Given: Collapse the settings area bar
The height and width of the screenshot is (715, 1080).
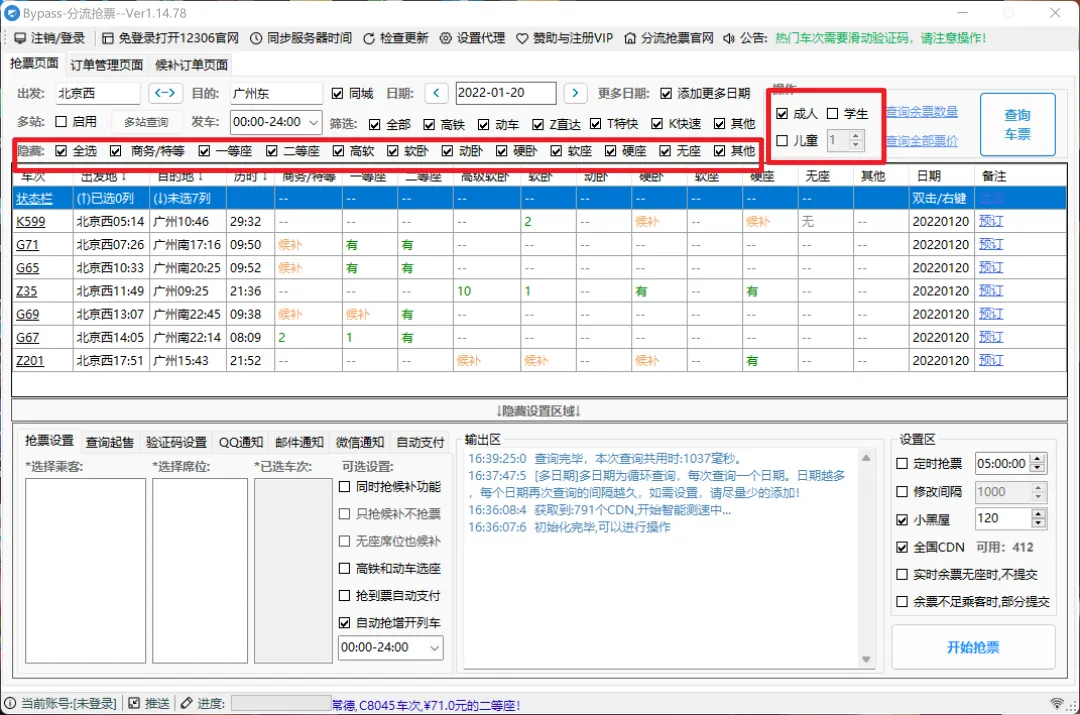Looking at the screenshot, I should [539, 411].
